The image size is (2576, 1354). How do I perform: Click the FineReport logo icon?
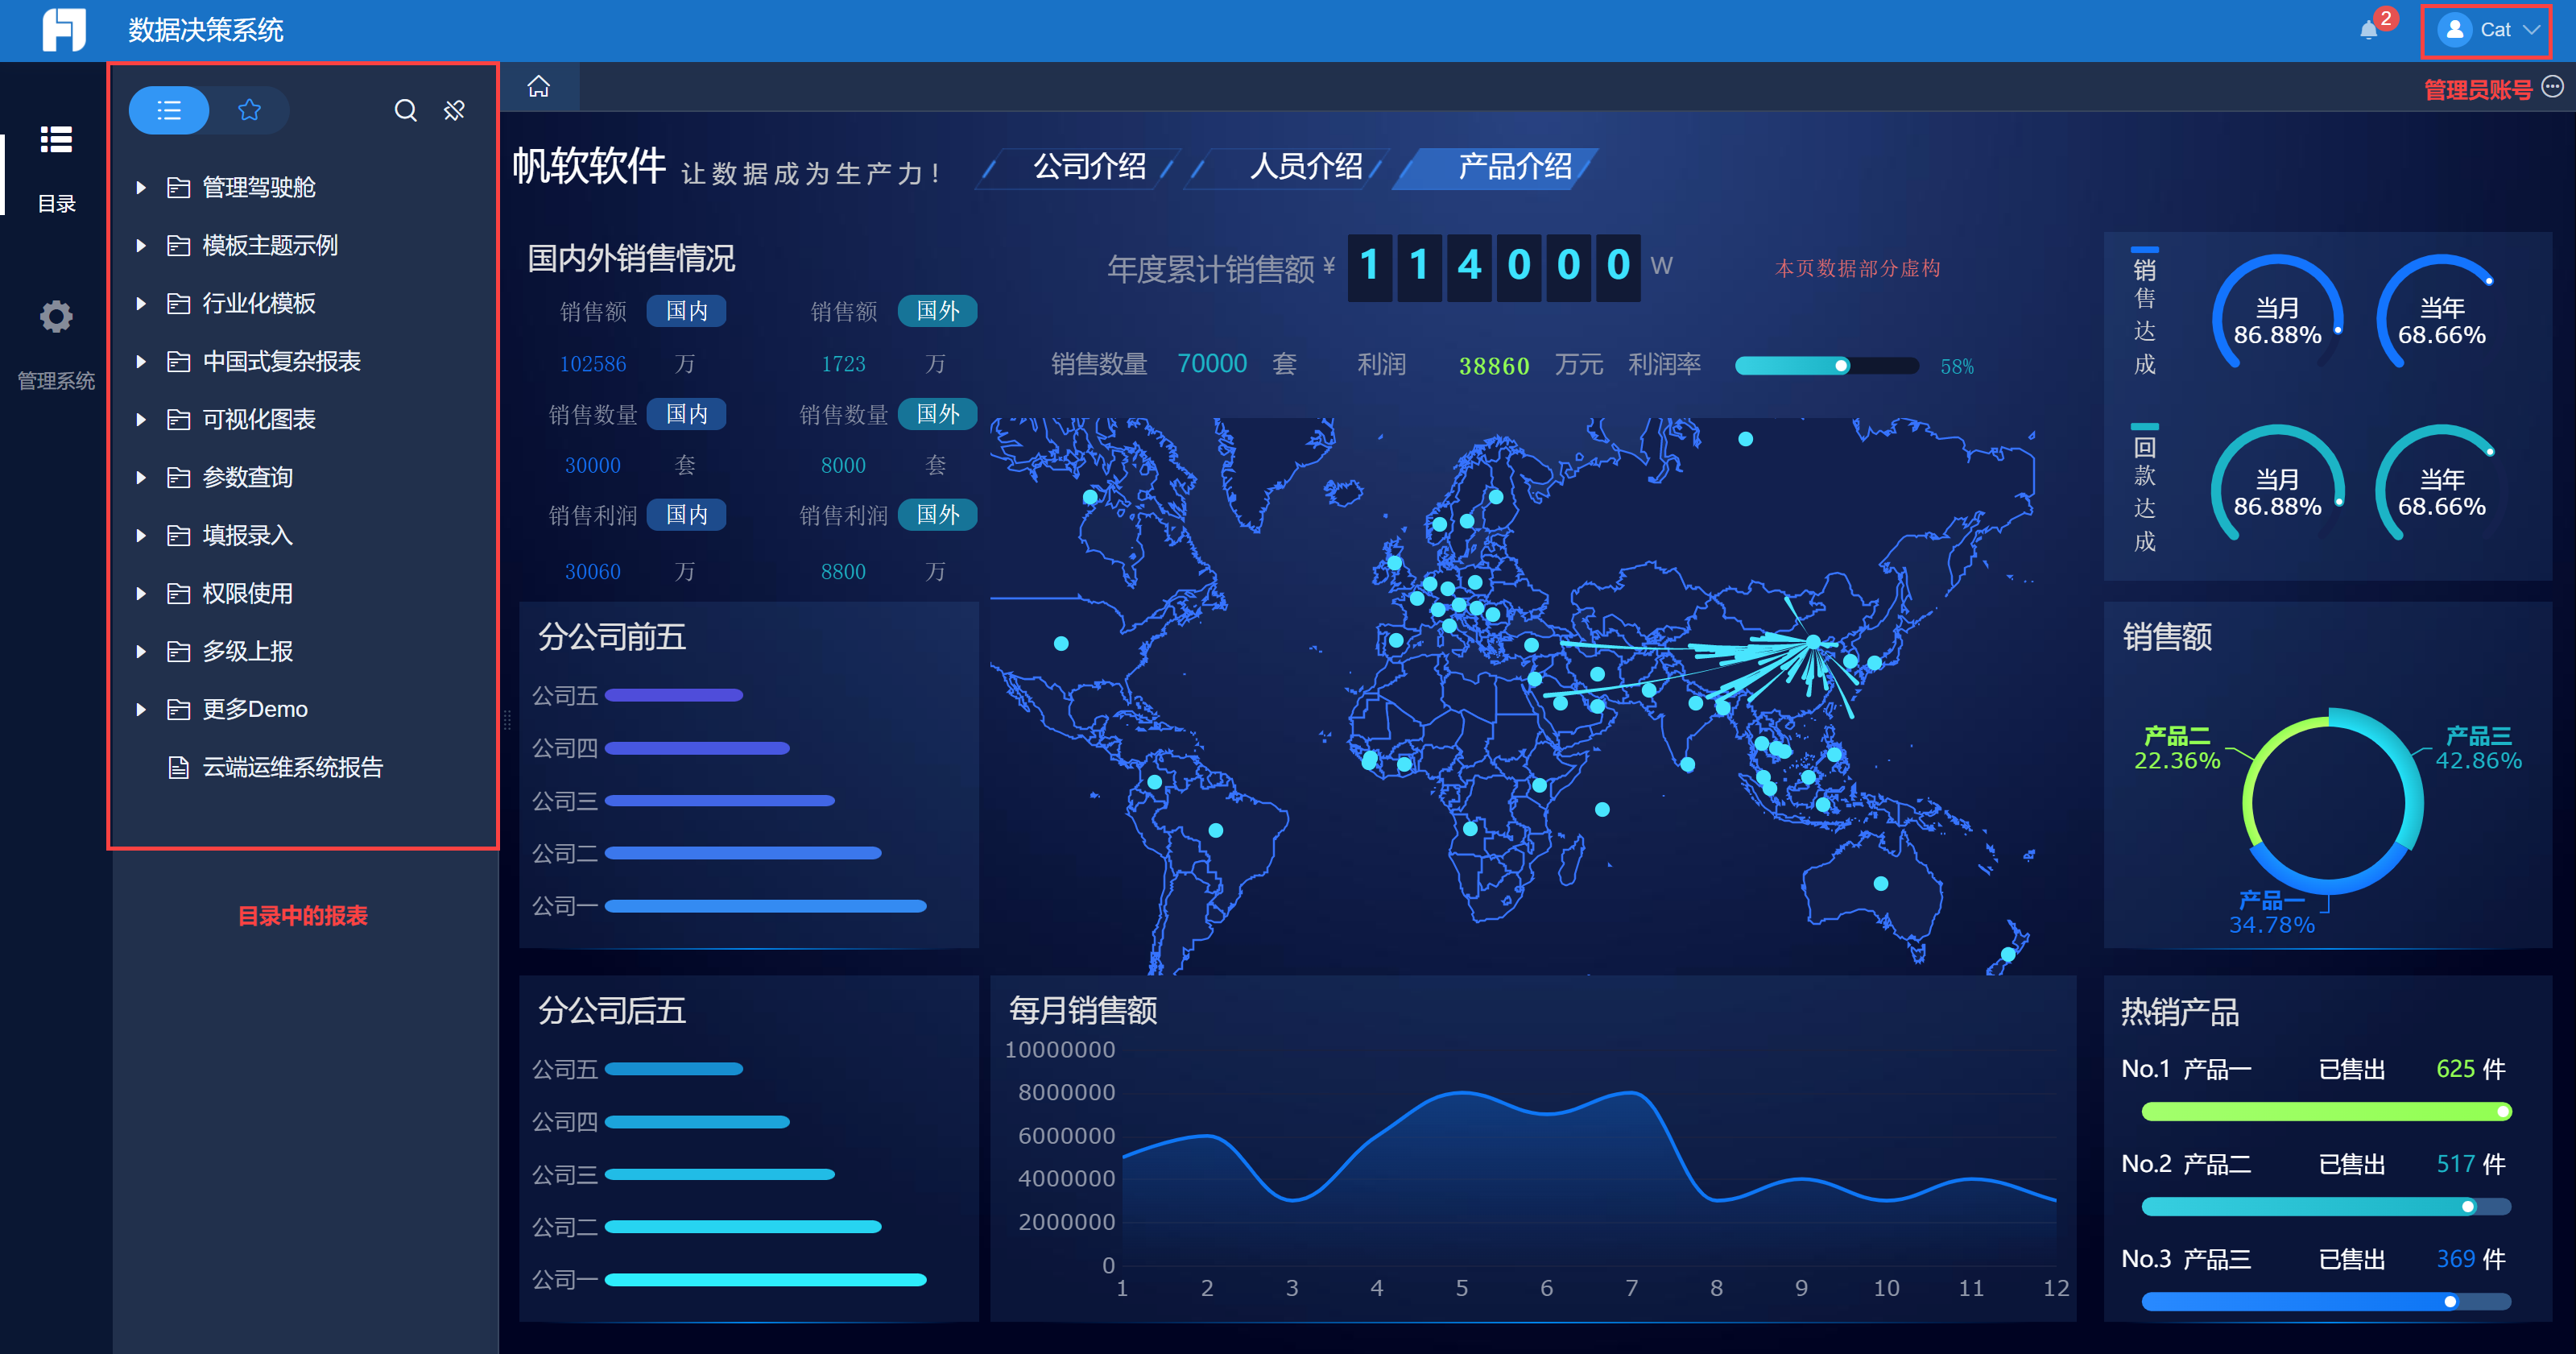63,30
